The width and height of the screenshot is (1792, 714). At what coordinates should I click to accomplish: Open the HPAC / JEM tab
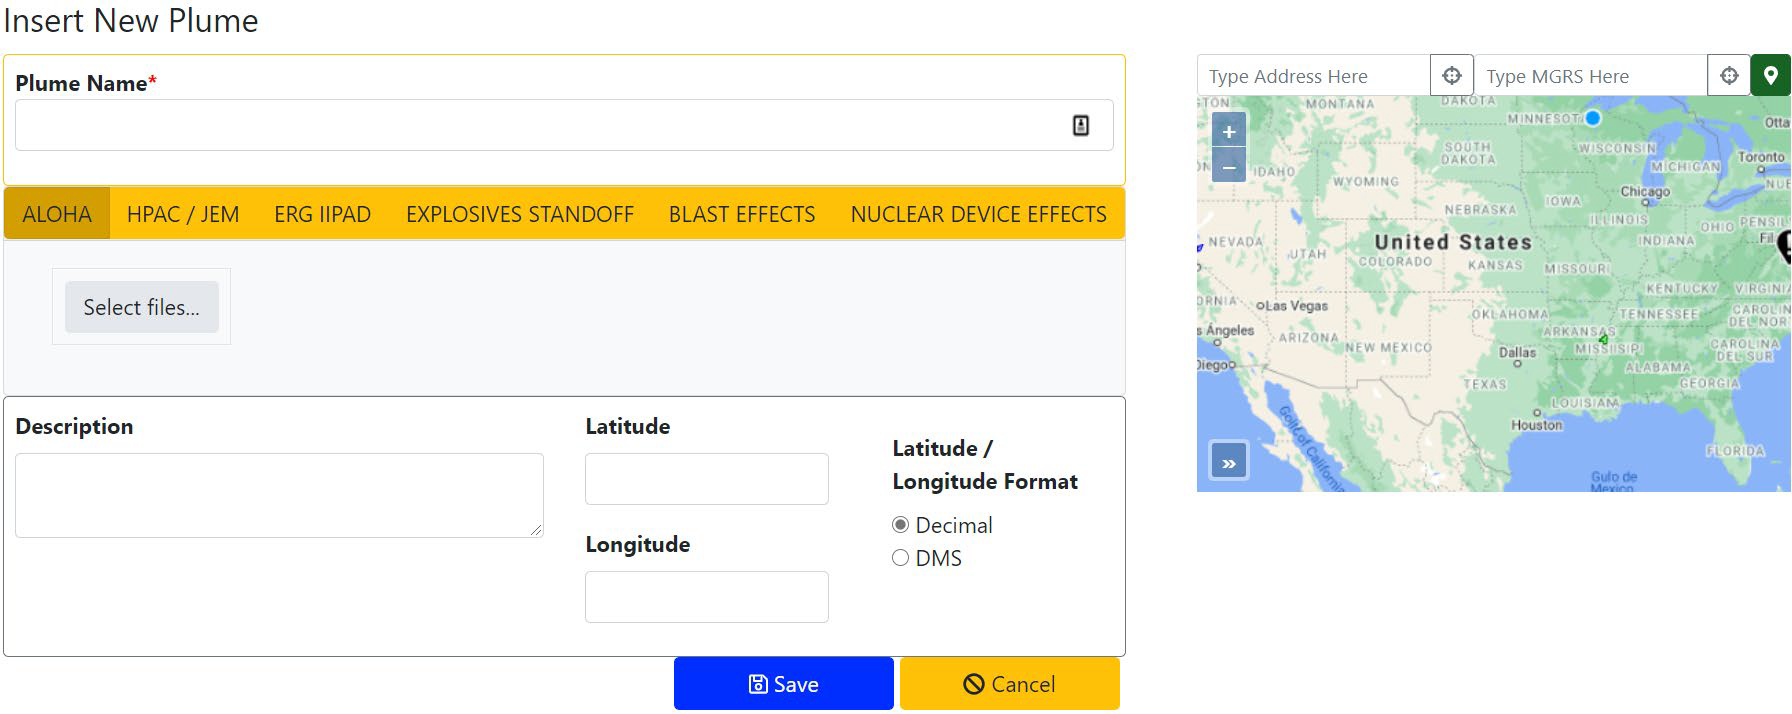[x=183, y=214]
